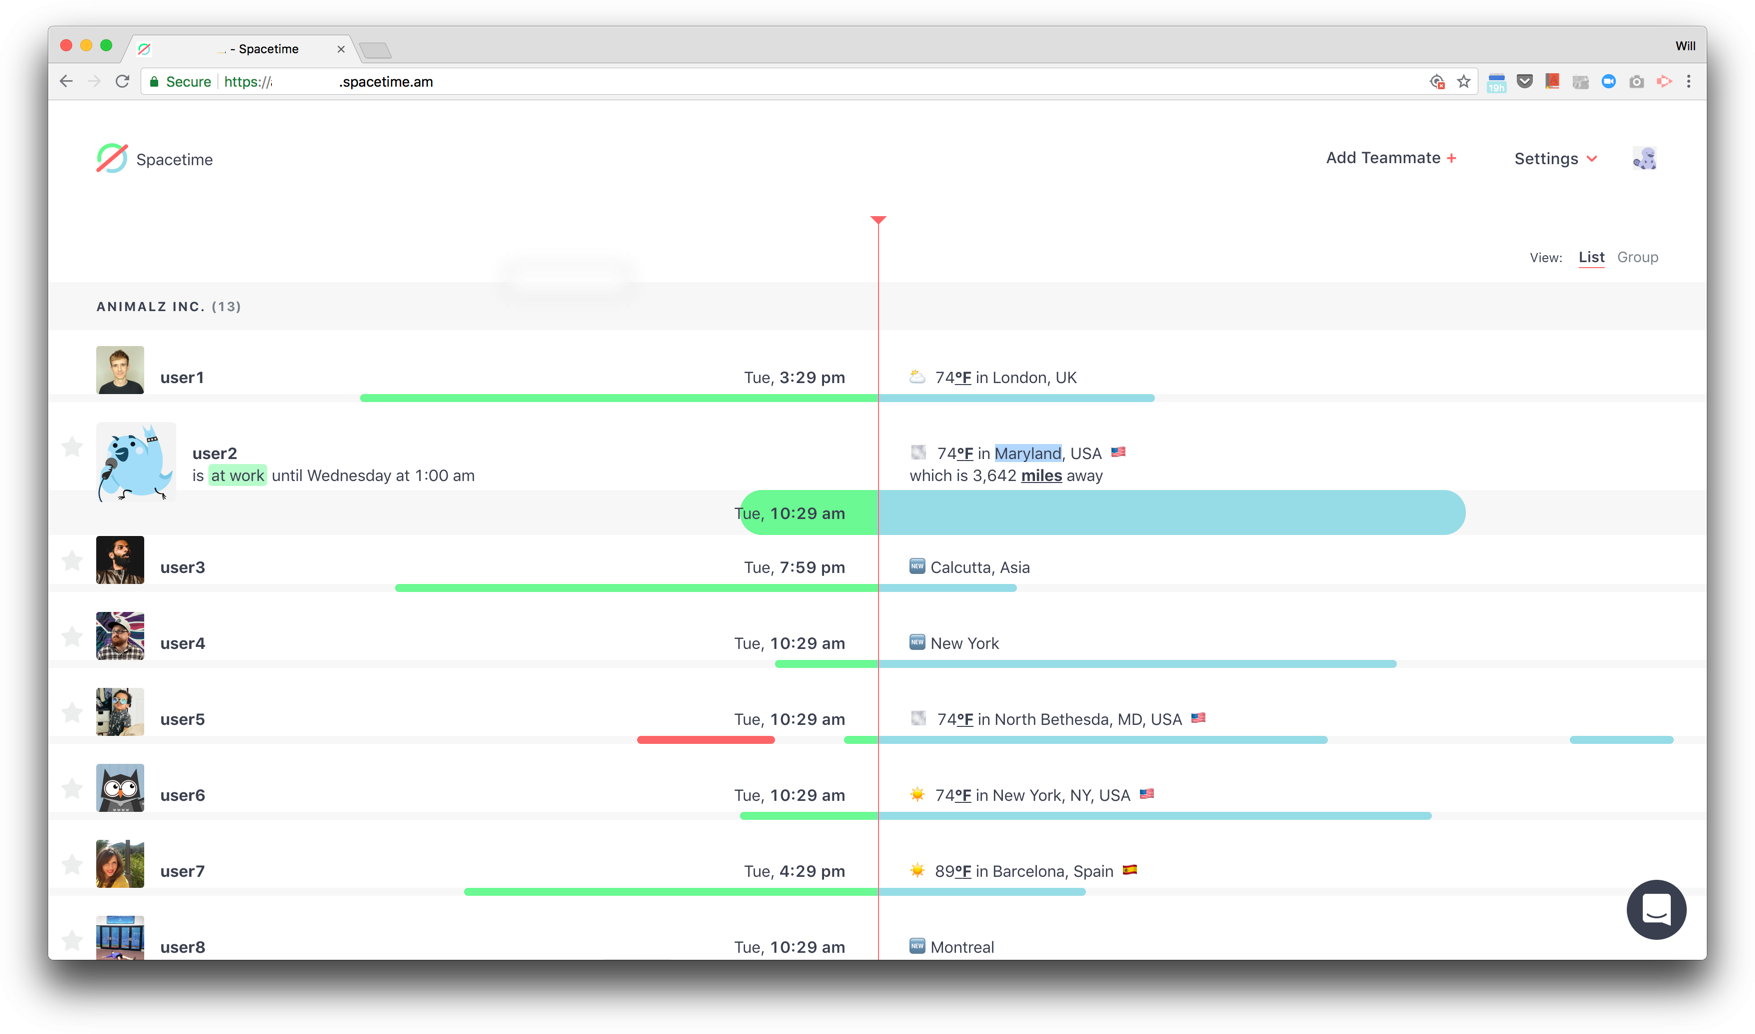Click the red book extension icon
Image resolution: width=1755 pixels, height=1034 pixels.
1553,82
